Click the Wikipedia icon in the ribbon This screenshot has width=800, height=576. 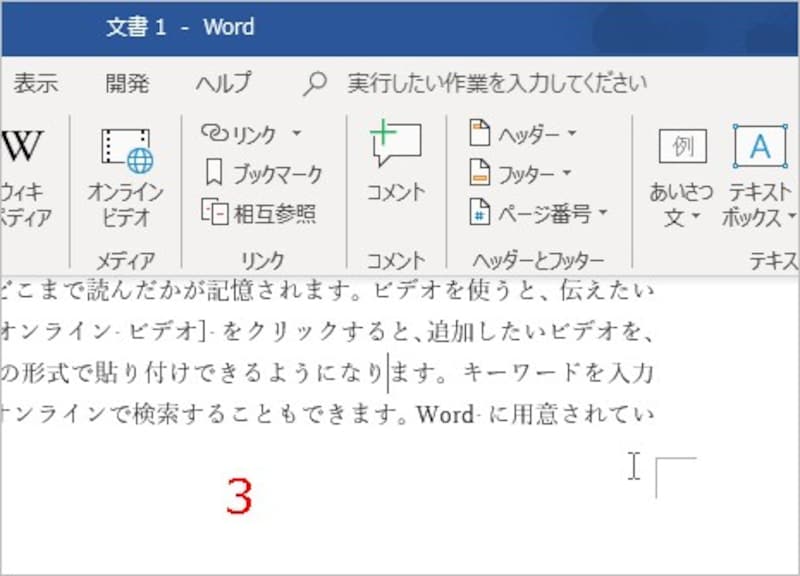click(x=21, y=146)
